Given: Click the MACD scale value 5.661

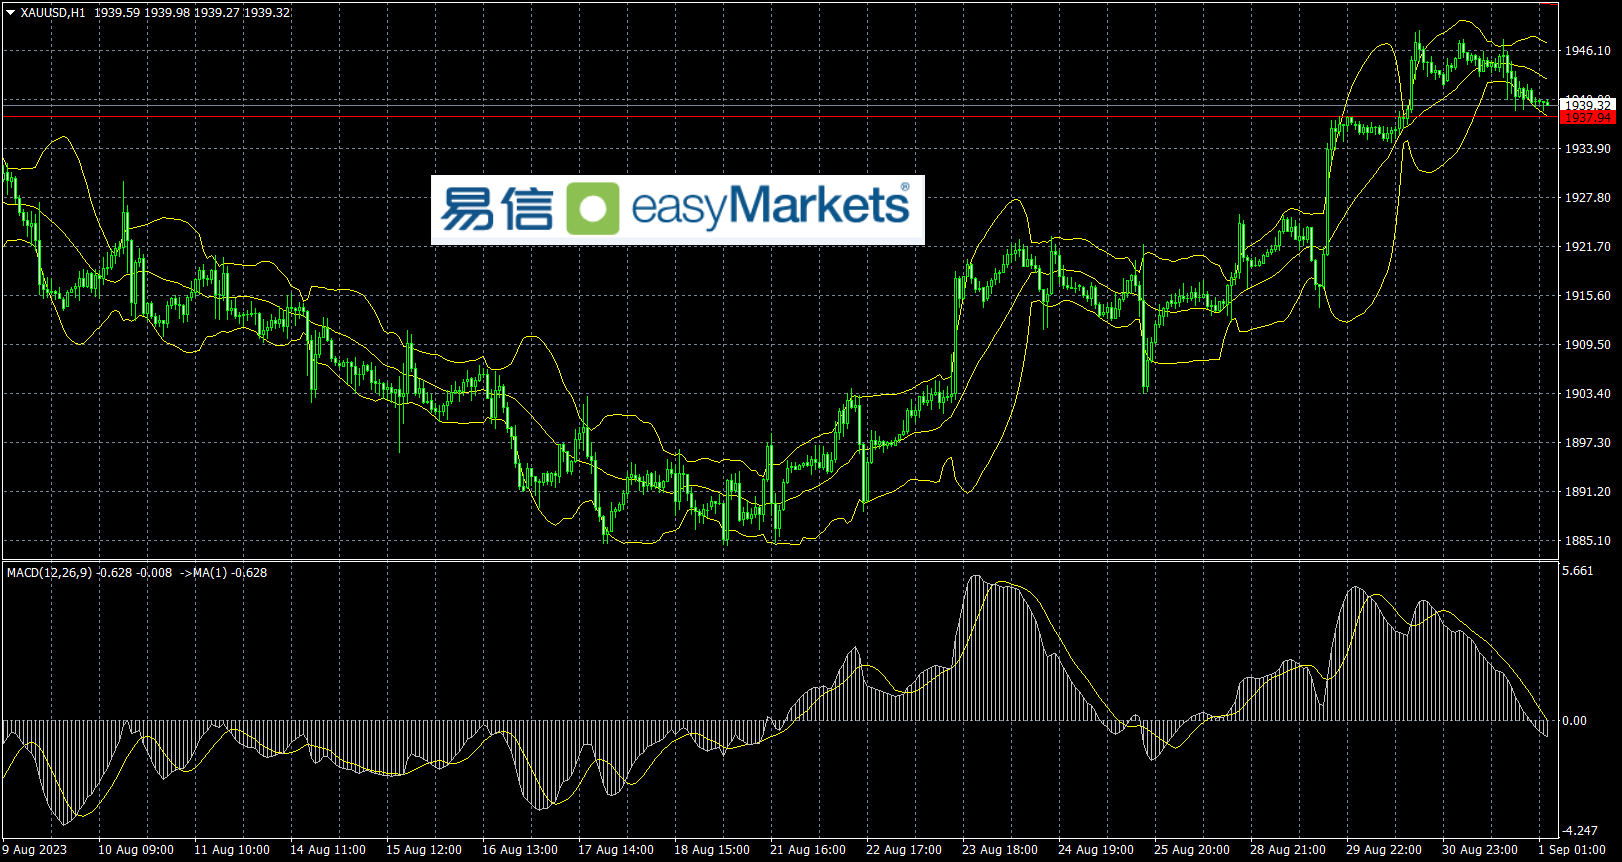Looking at the screenshot, I should click(1578, 571).
